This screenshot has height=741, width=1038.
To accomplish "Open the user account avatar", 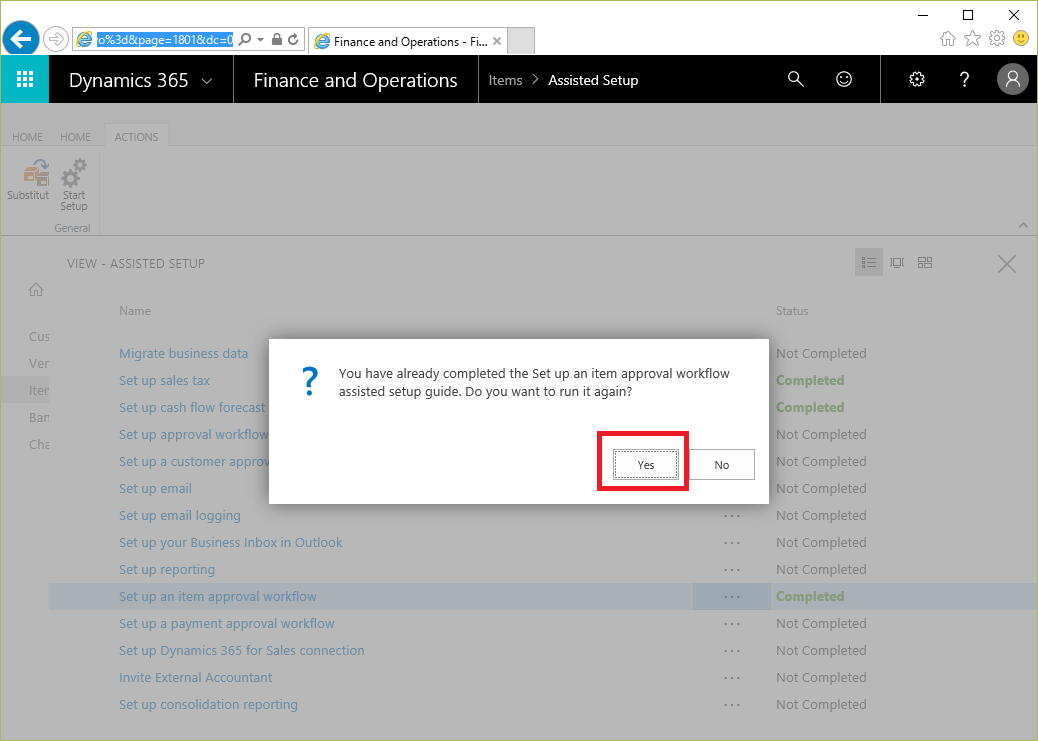I will point(1013,79).
